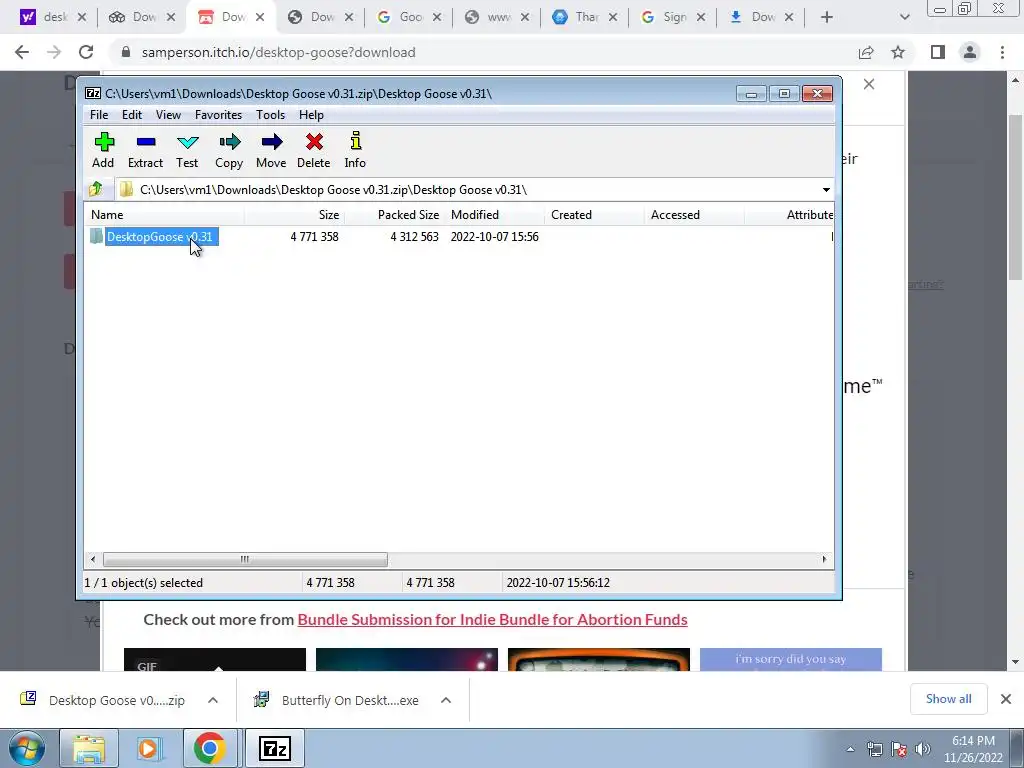Open Windows Explorer from the taskbar
This screenshot has height=768, width=1024.
click(x=89, y=749)
